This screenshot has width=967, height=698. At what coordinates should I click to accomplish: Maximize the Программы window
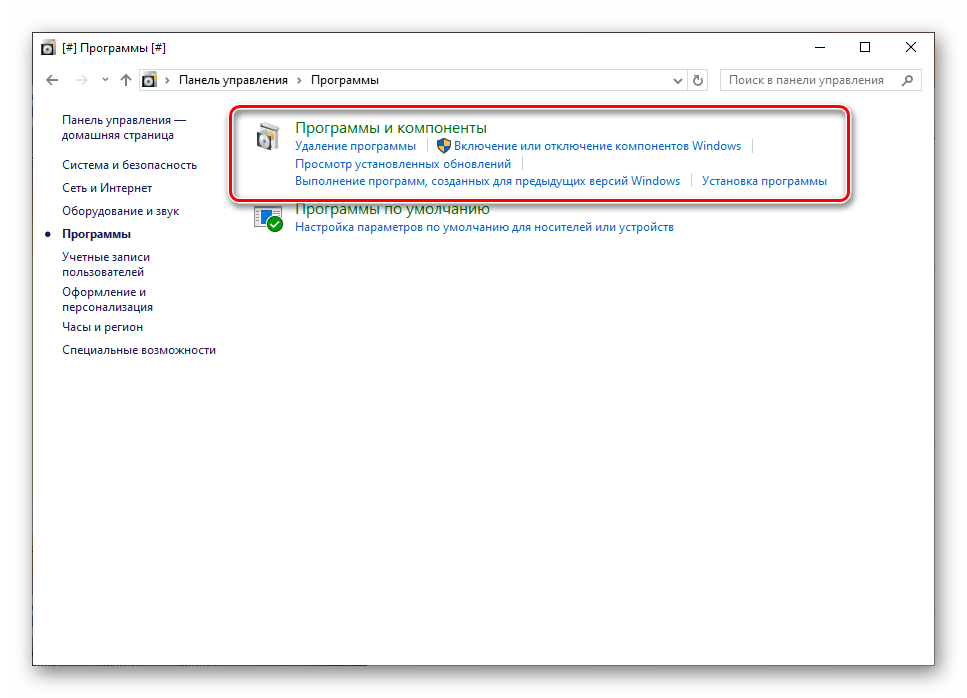pos(865,47)
